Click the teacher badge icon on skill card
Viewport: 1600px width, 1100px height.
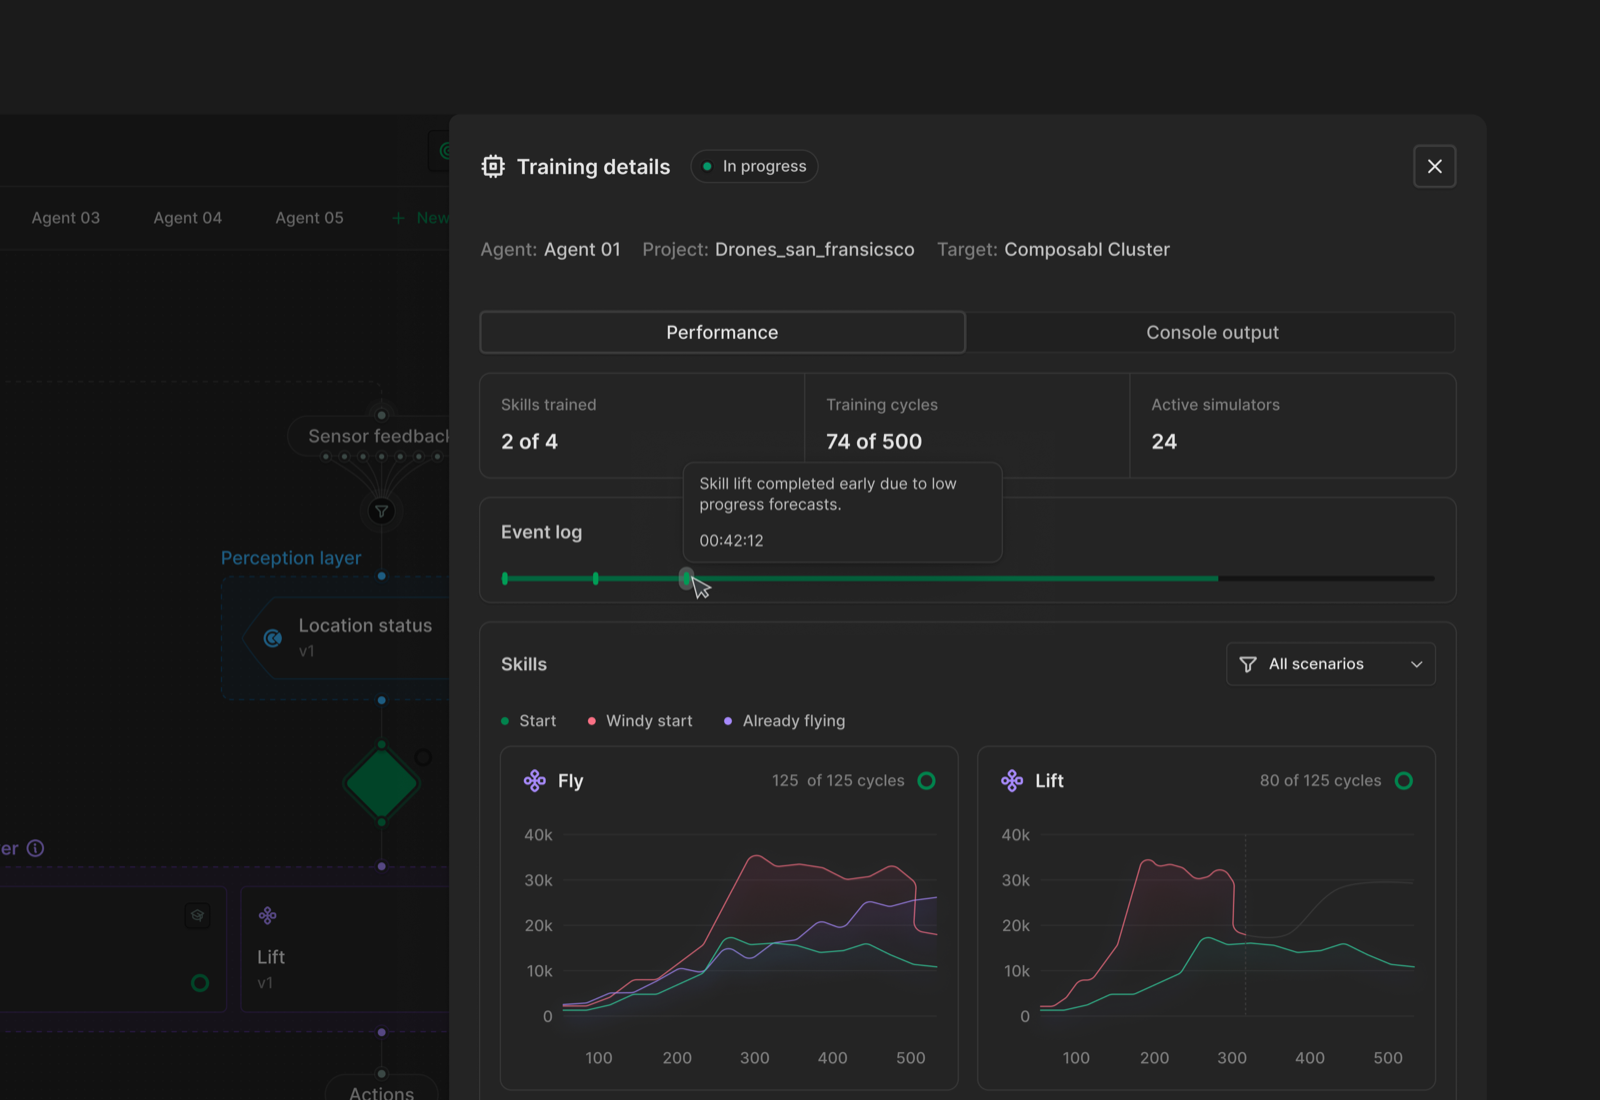[198, 915]
